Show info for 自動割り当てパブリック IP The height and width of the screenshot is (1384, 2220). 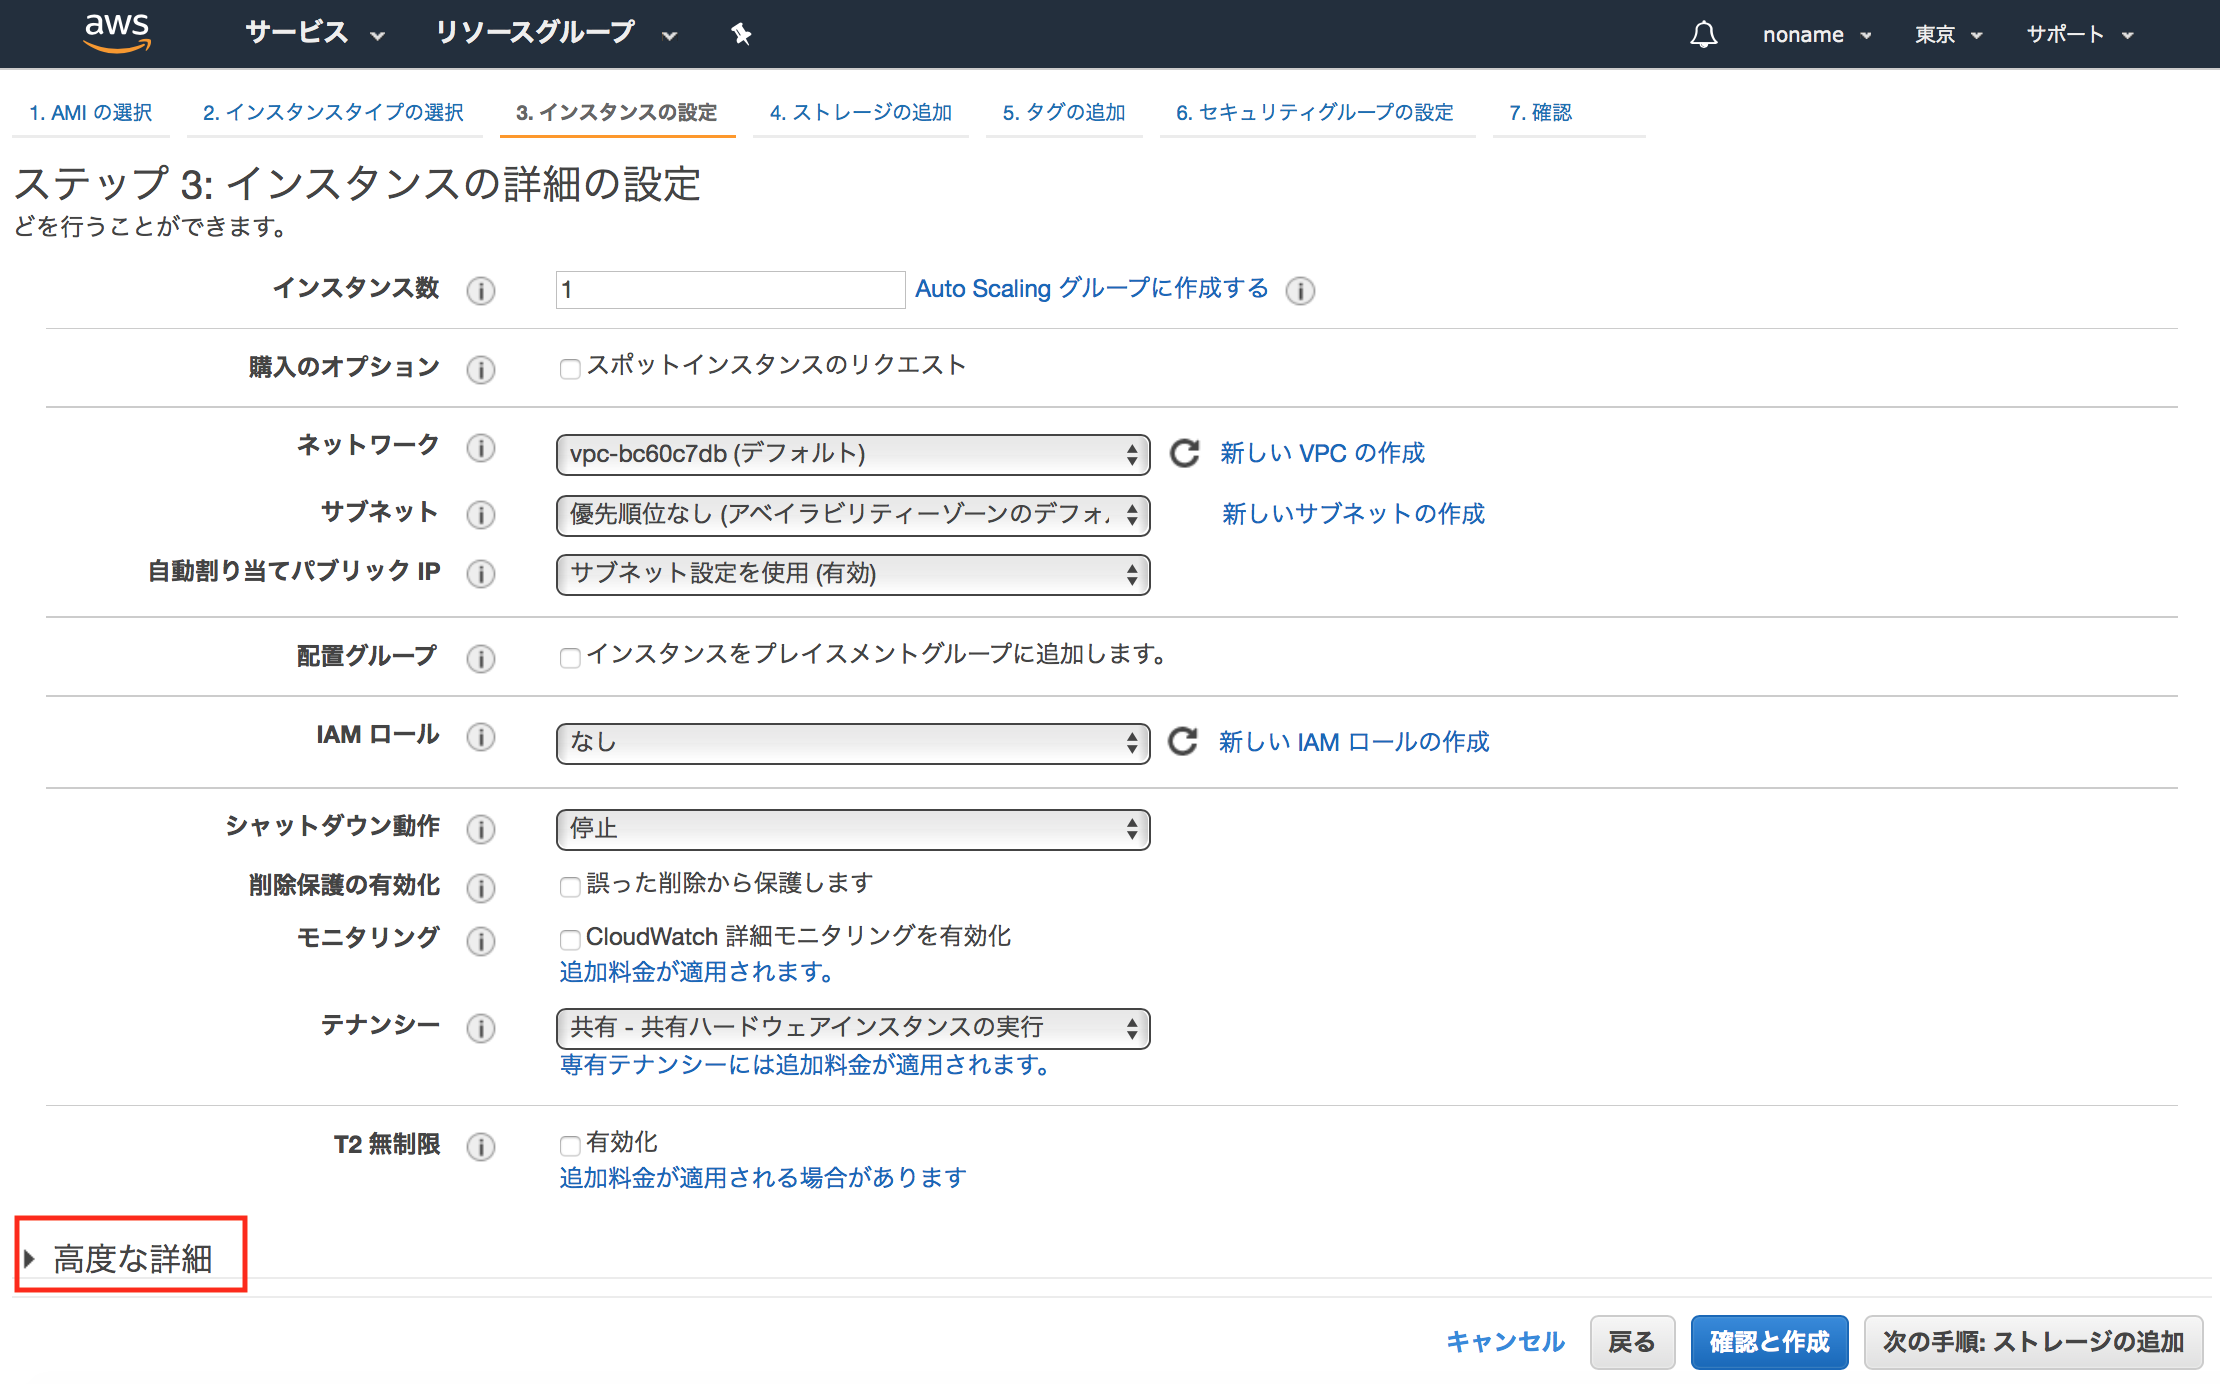[481, 573]
